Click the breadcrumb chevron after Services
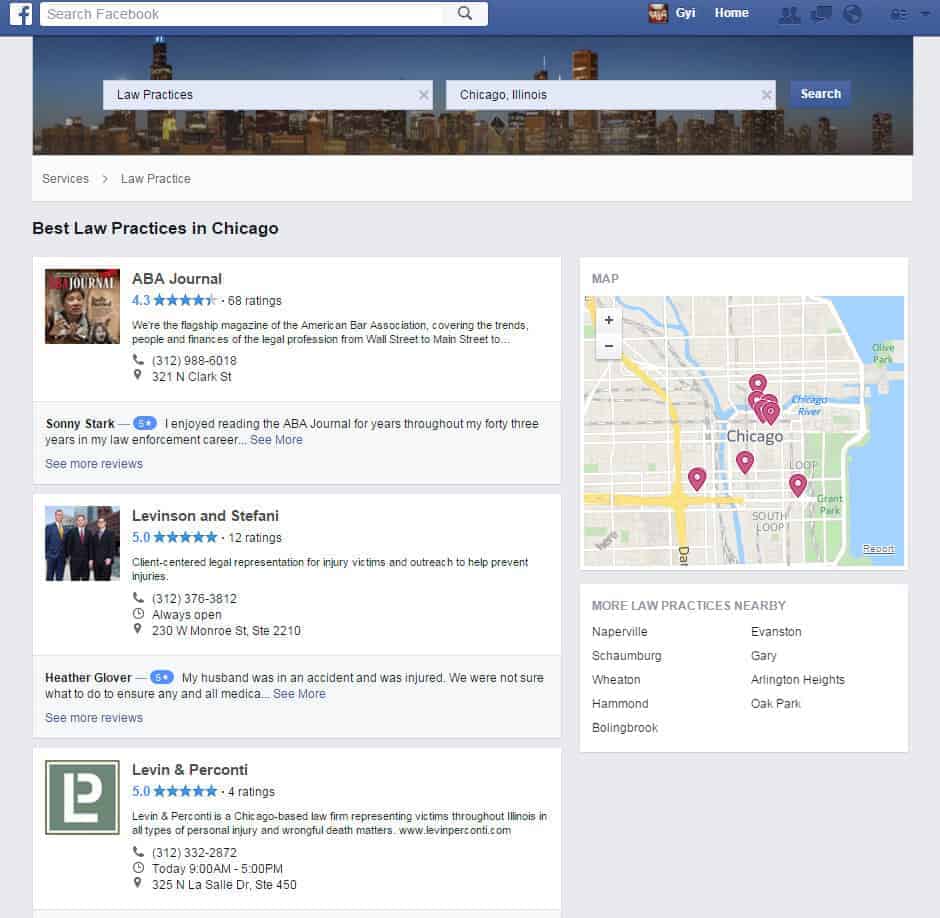The width and height of the screenshot is (940, 918). click(105, 179)
